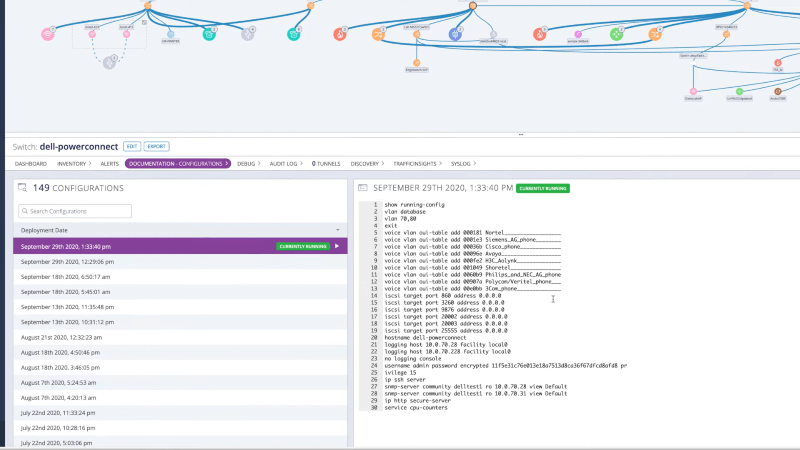Image resolution: width=800 pixels, height=450 pixels.
Task: Select the brown Aruba node at right
Action: pos(778,91)
